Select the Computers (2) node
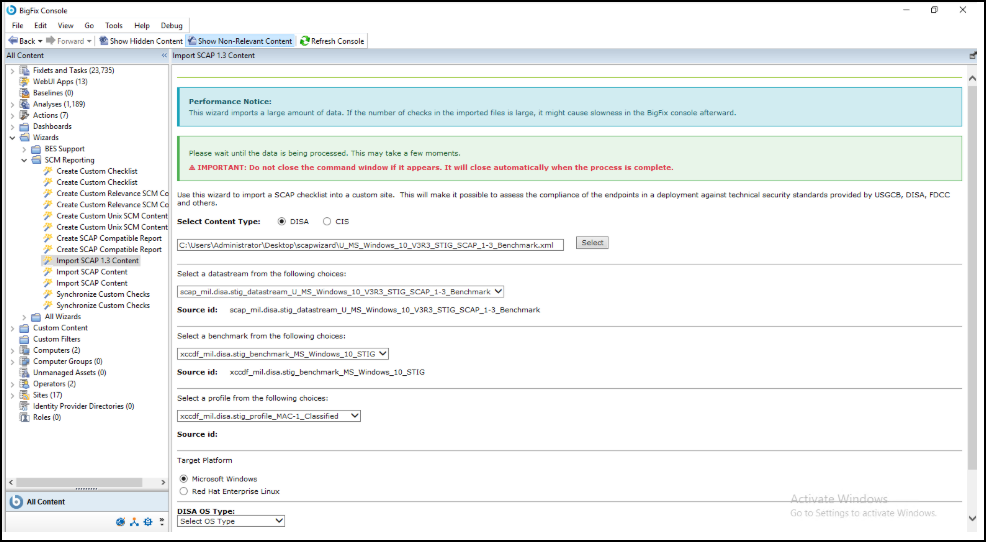Screen dimensions: 986x542 pos(57,350)
